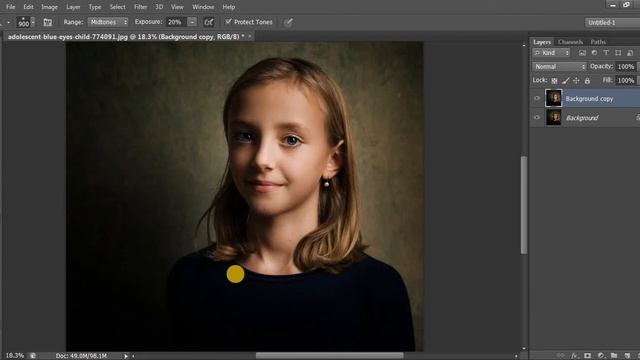Image resolution: width=640 pixels, height=360 pixels.
Task: Click the layer Opacity 100% field
Action: [625, 67]
